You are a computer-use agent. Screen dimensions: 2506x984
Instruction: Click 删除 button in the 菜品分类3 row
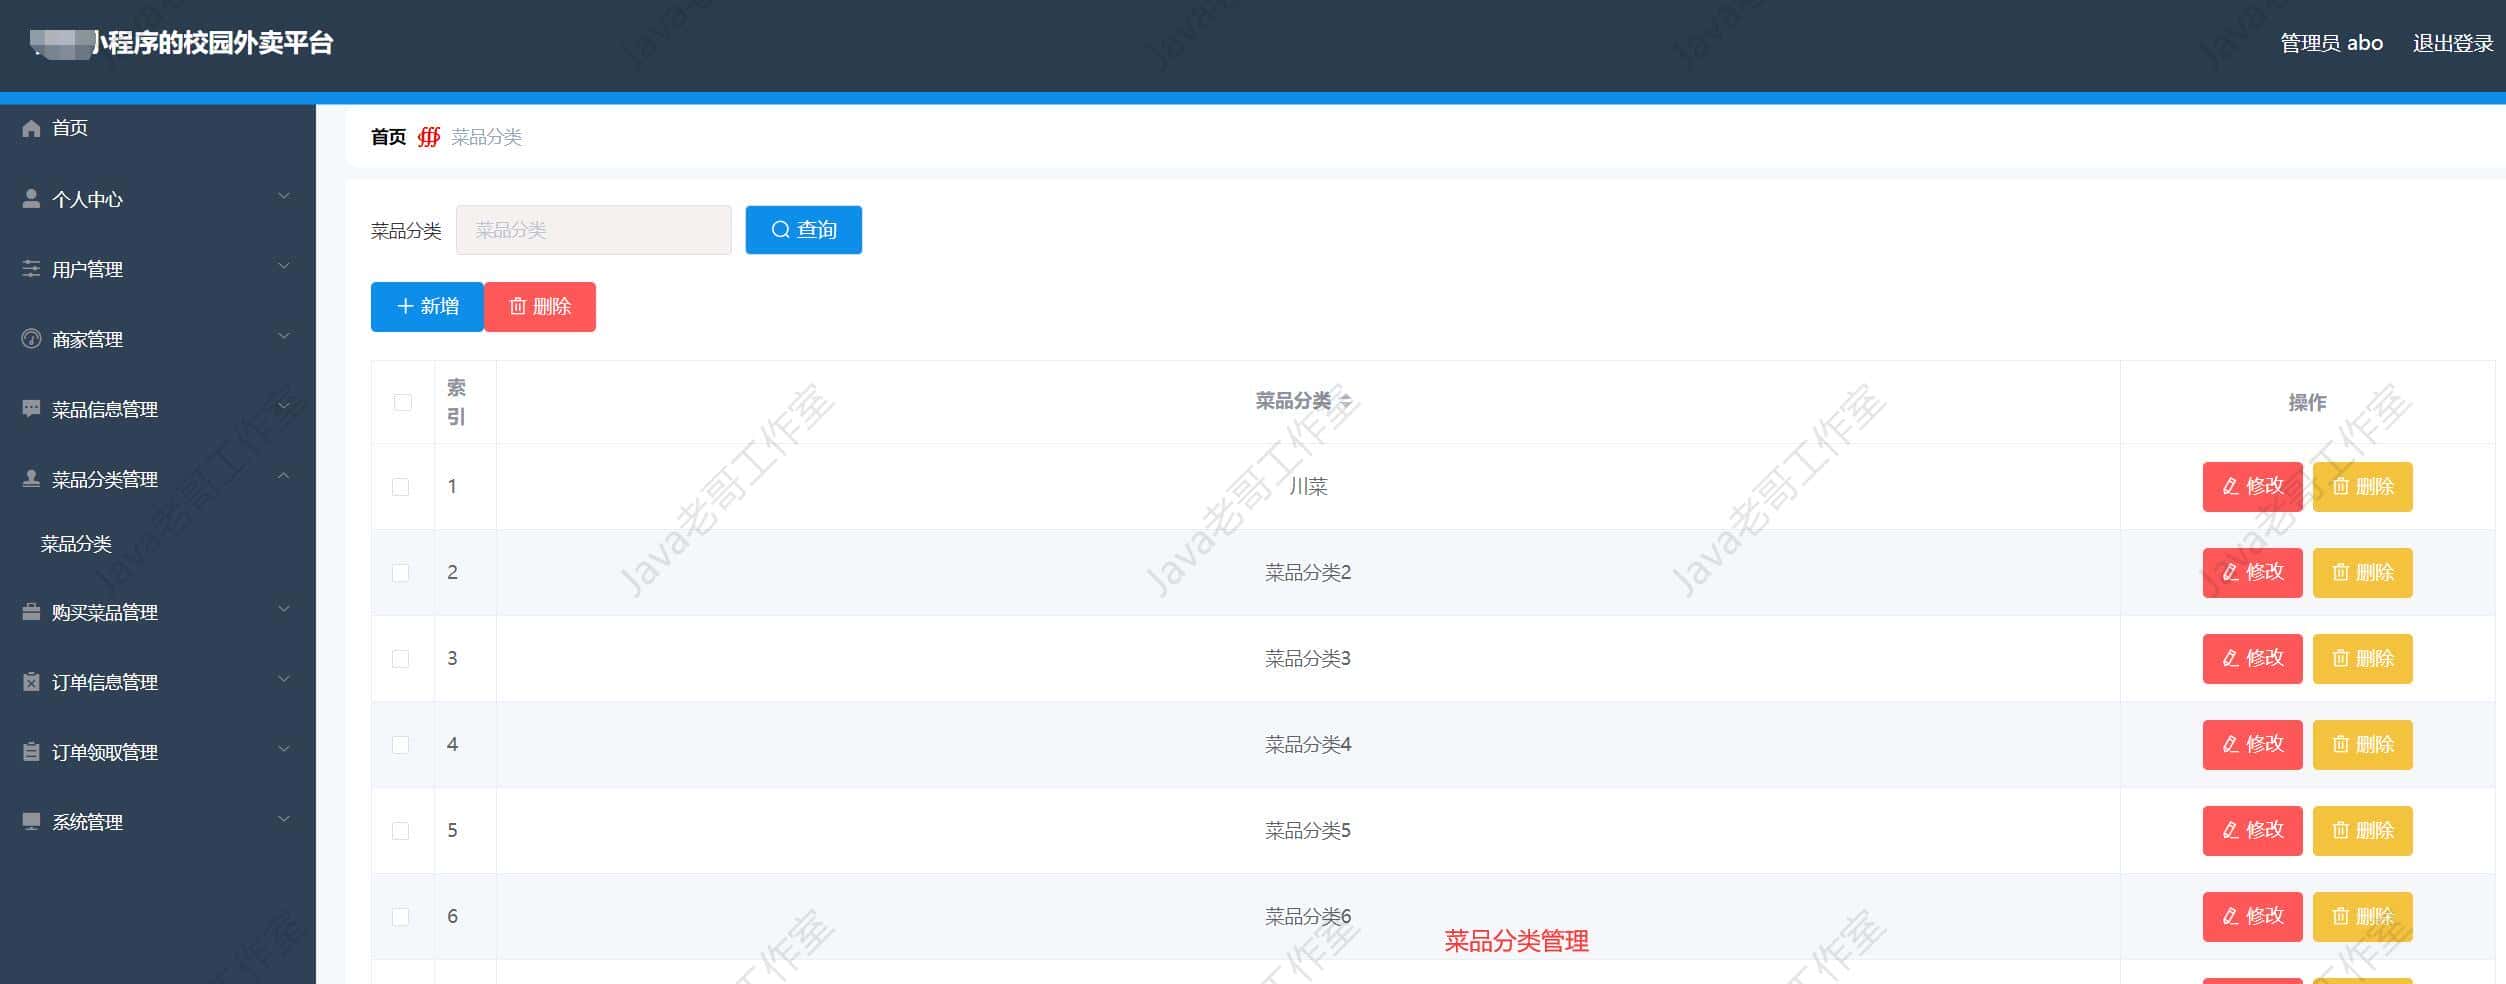pos(2362,659)
